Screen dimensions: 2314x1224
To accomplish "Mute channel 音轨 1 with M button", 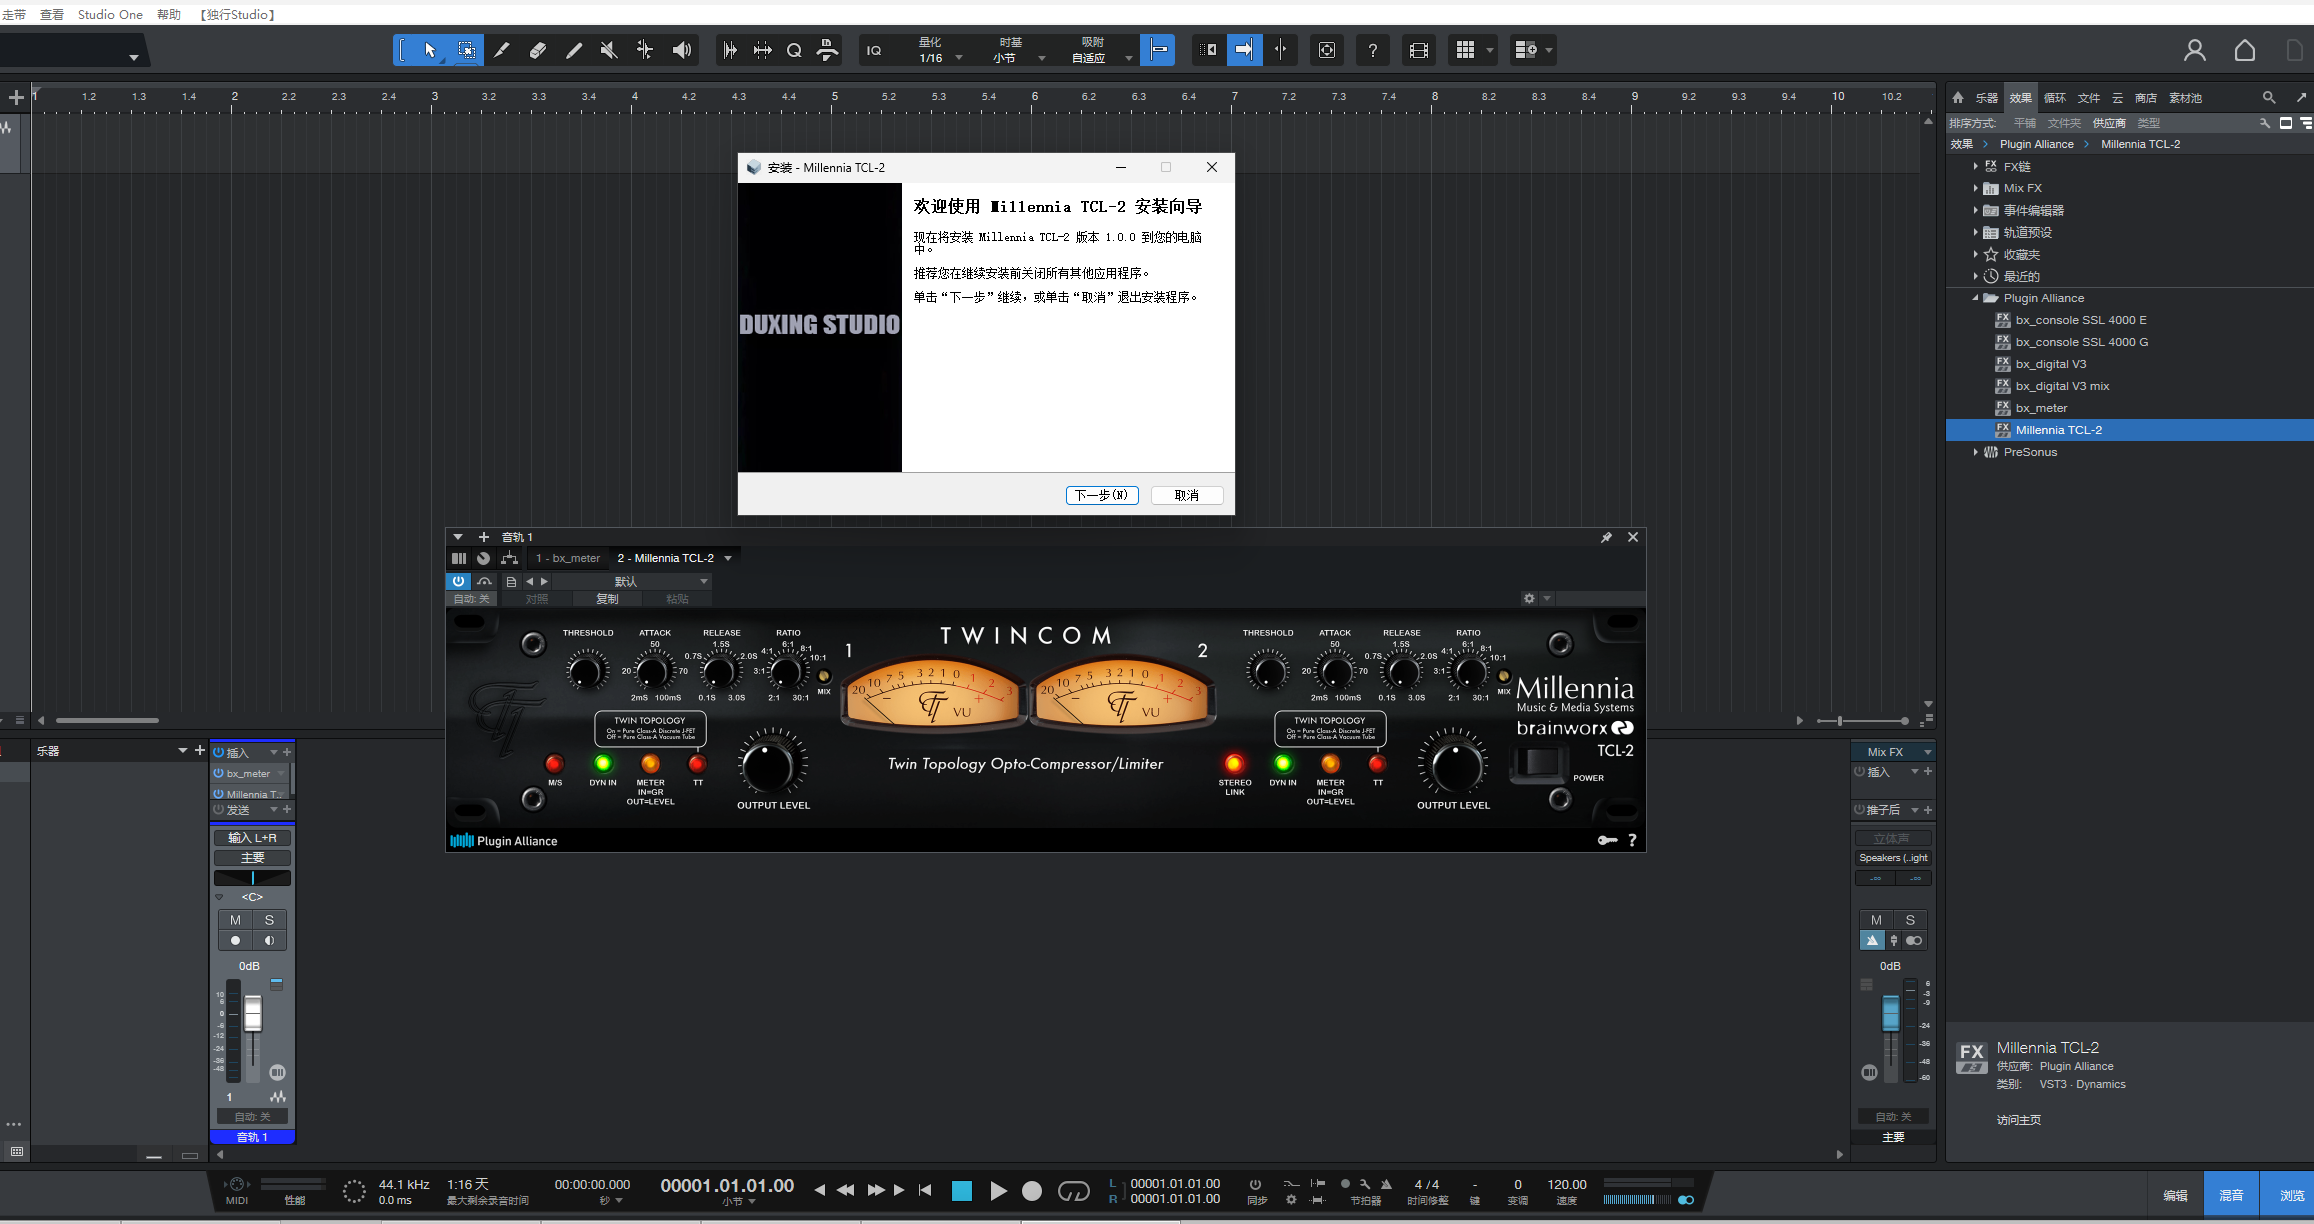I will [235, 920].
